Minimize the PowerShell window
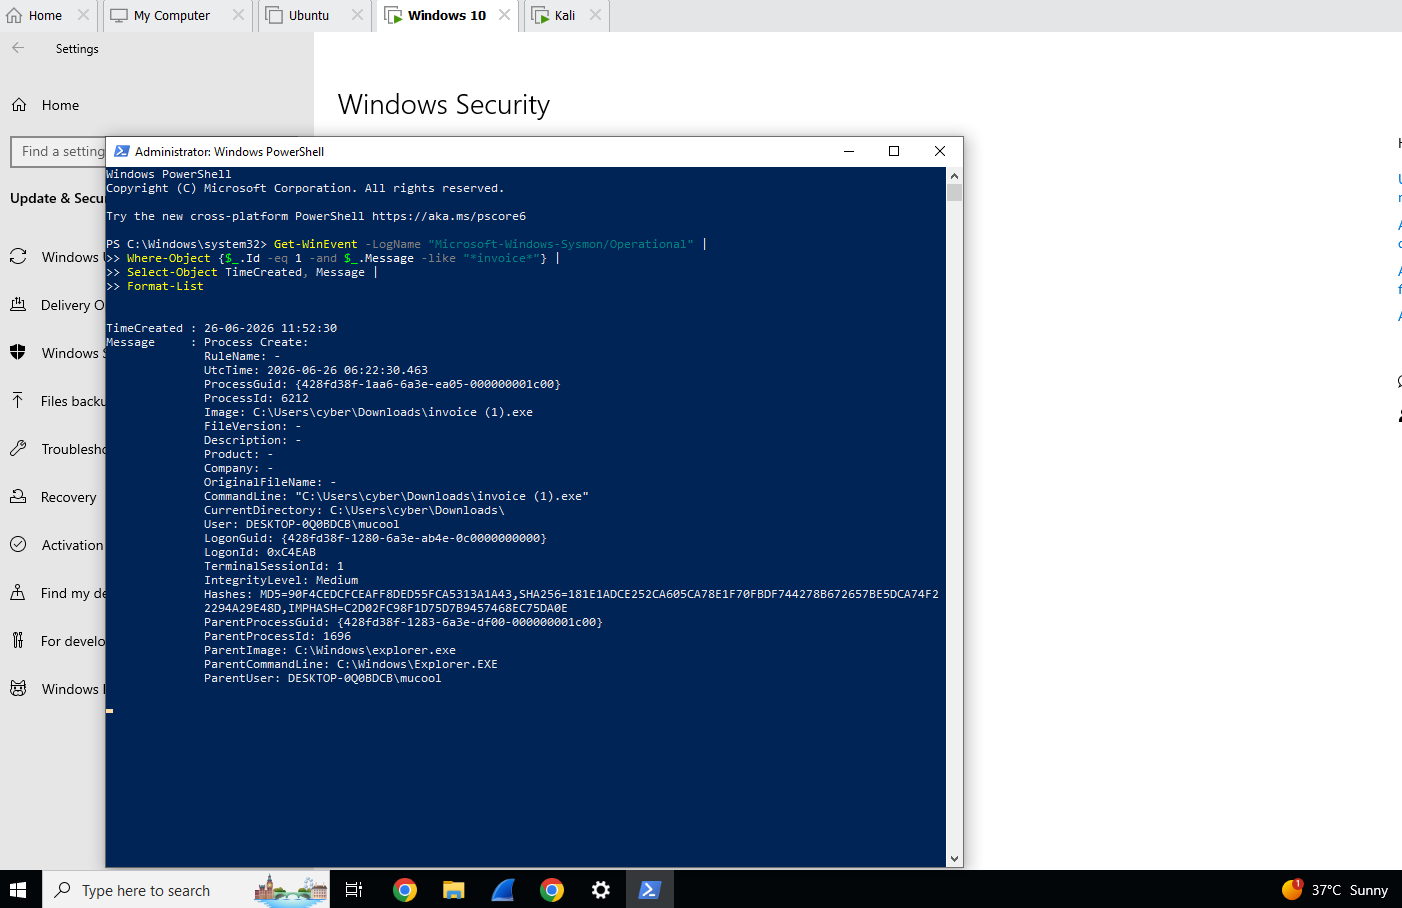The image size is (1402, 908). click(849, 151)
